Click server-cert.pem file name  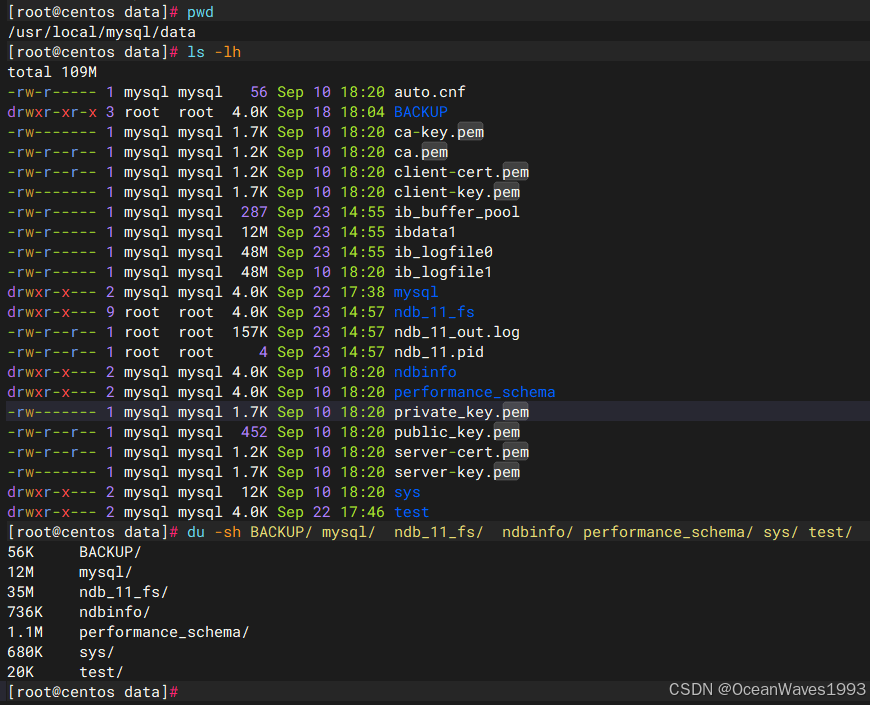pos(461,452)
